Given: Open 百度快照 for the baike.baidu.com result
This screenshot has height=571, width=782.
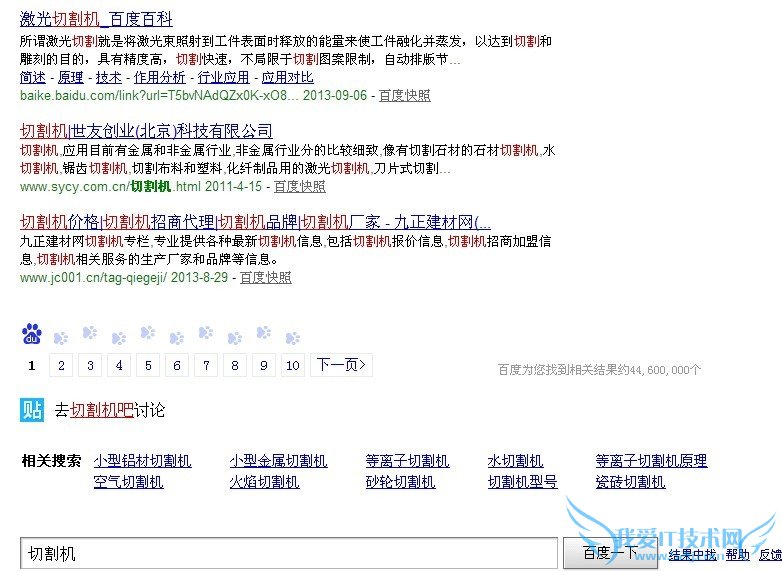Looking at the screenshot, I should click(405, 95).
